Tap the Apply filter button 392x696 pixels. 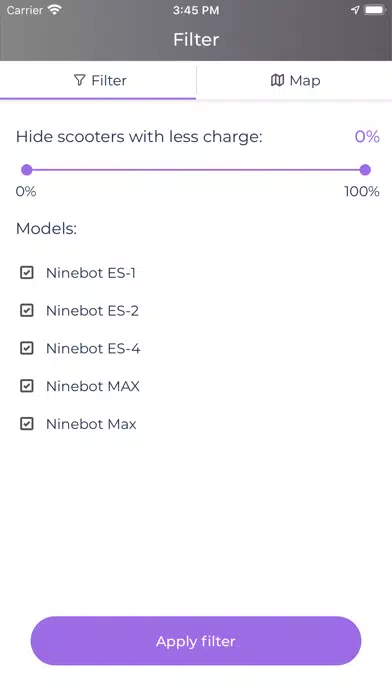(196, 641)
